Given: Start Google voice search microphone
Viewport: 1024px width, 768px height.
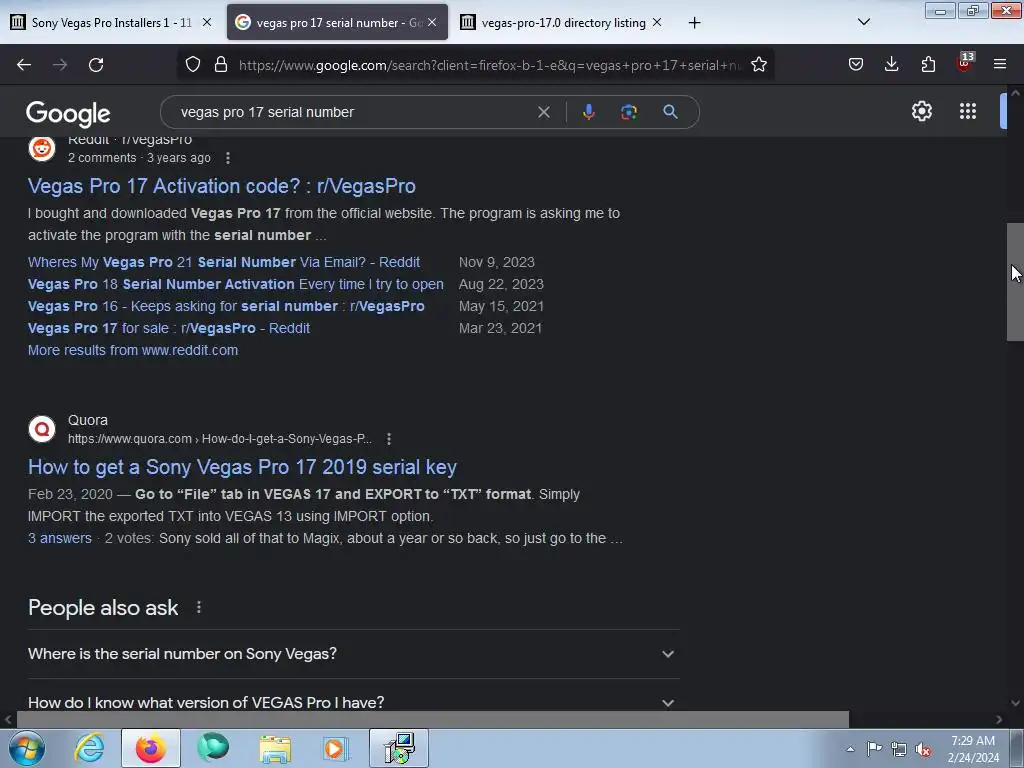Looking at the screenshot, I should [588, 112].
